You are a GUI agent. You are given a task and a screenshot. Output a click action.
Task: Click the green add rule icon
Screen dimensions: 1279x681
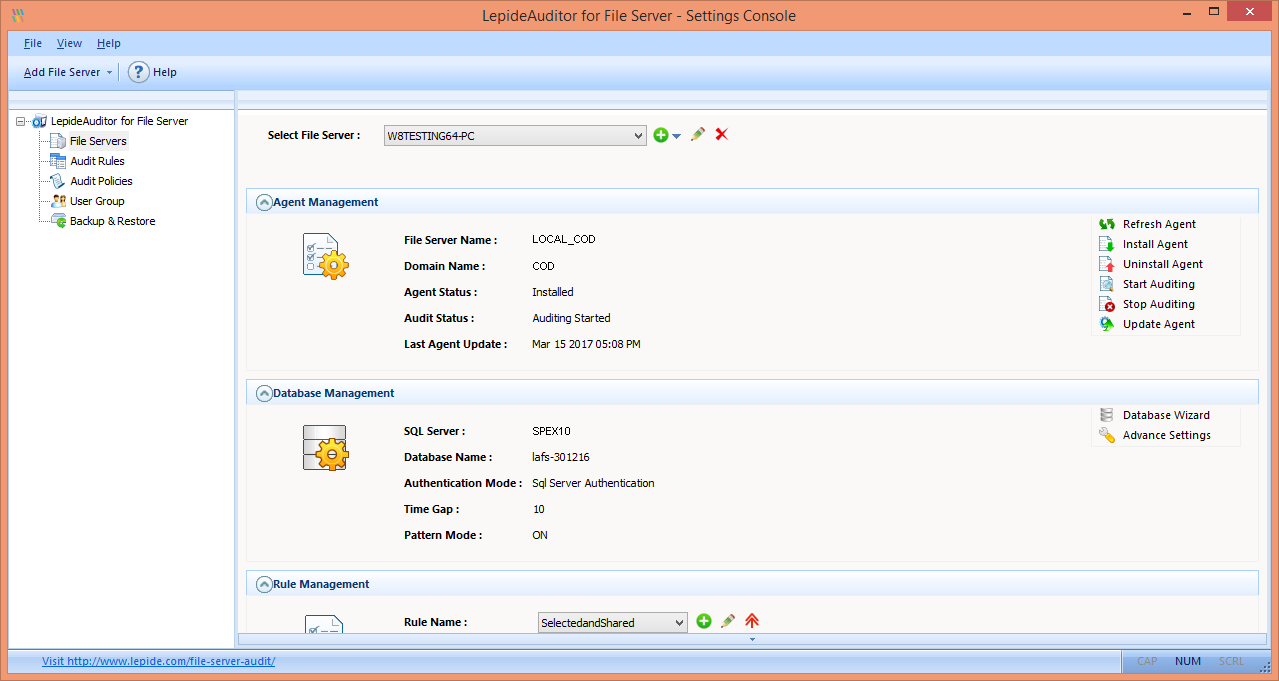pos(704,621)
